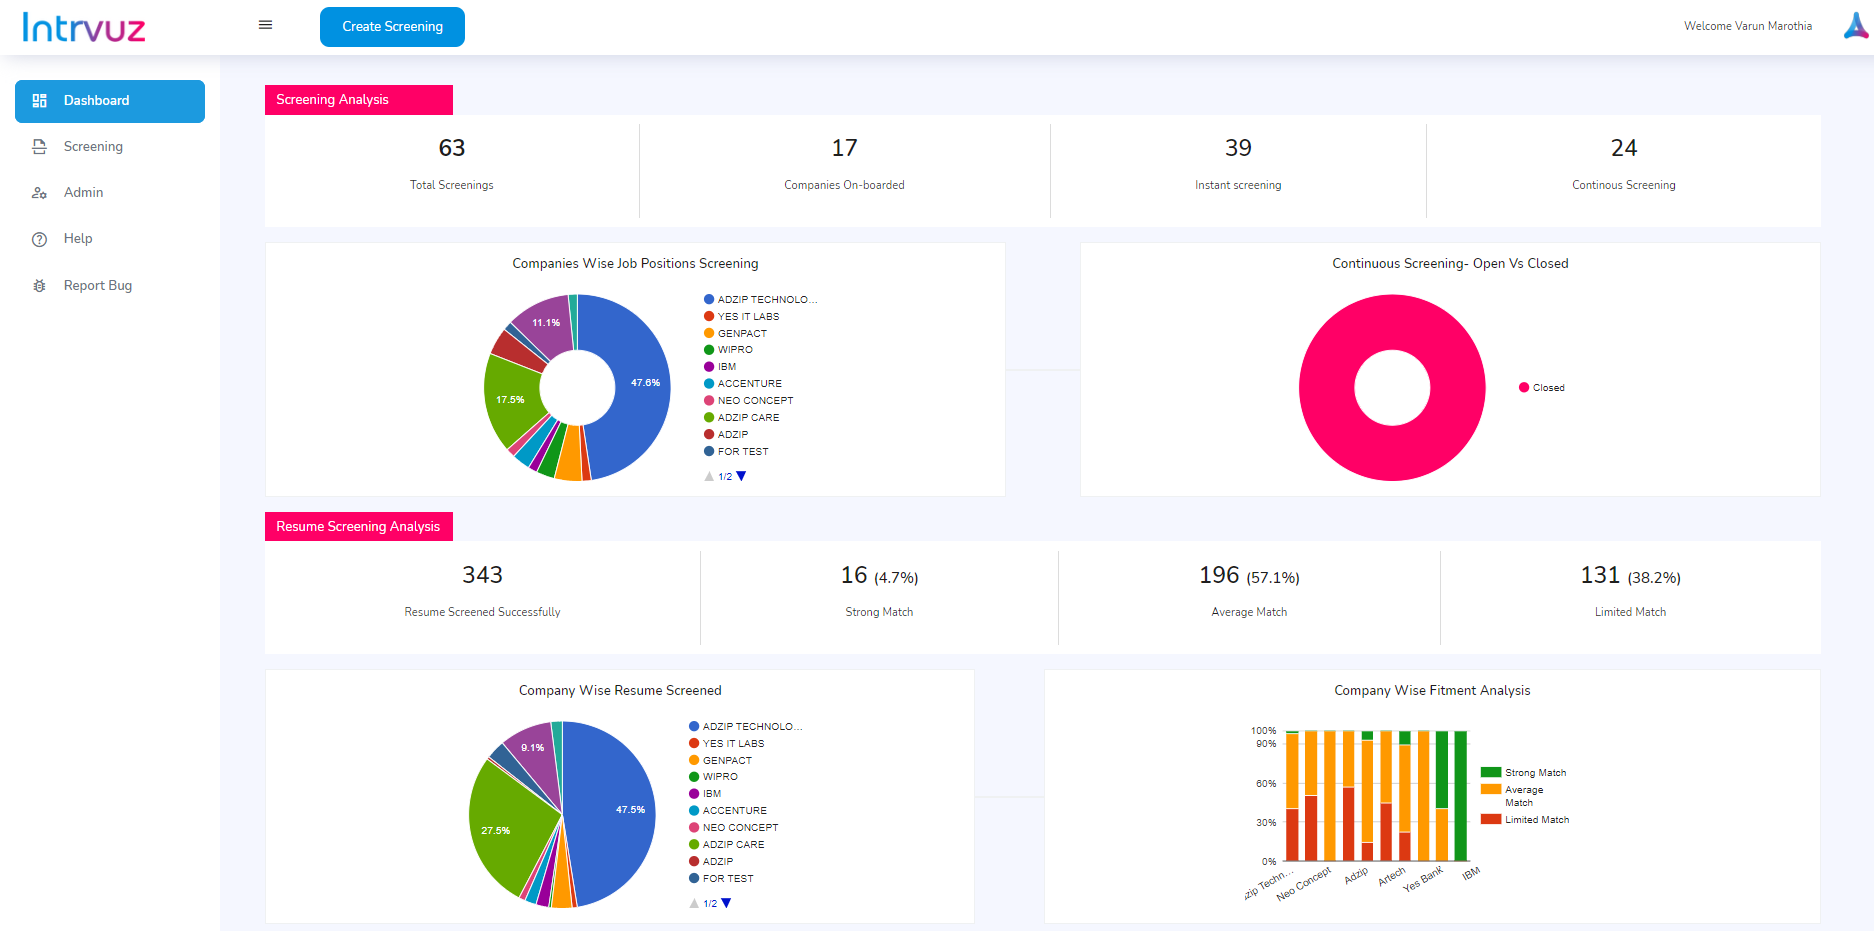This screenshot has height=931, width=1874.
Task: Go to next legend page in Resume Screened chart
Action: coord(726,904)
